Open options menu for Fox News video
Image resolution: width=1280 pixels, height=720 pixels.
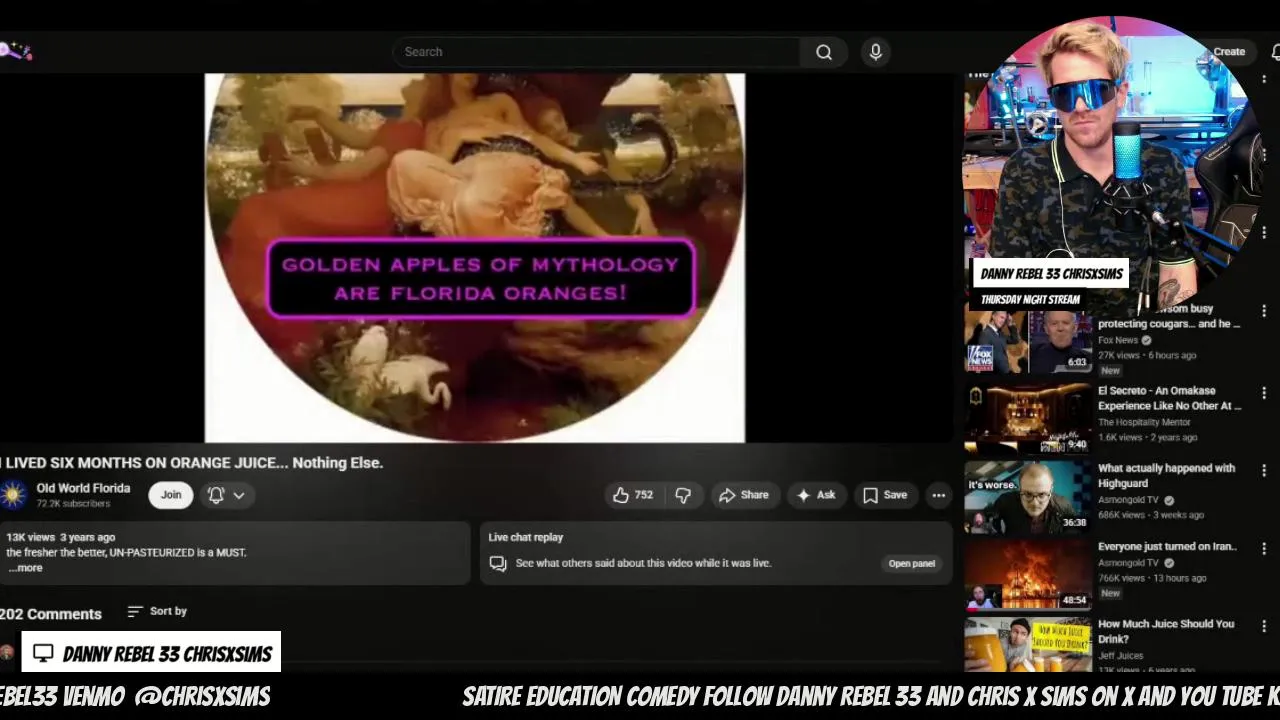coord(1264,312)
